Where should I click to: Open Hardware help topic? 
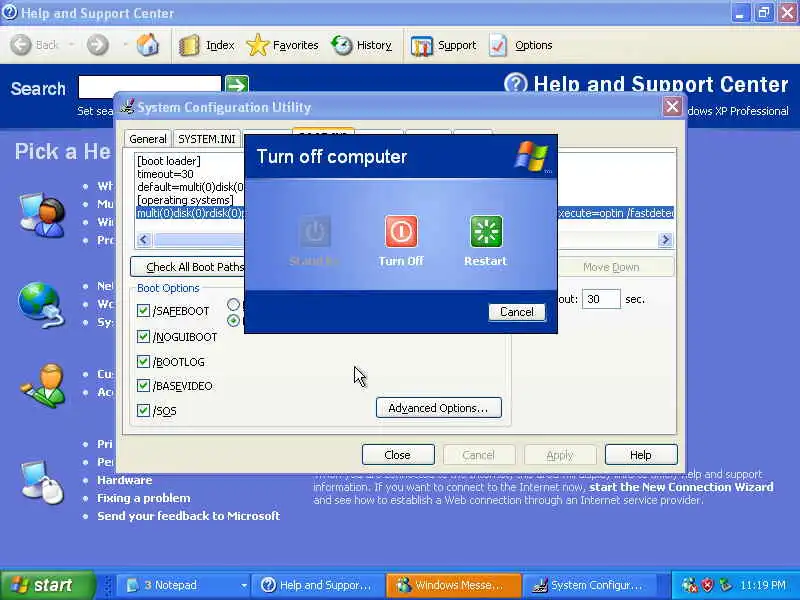tap(124, 480)
